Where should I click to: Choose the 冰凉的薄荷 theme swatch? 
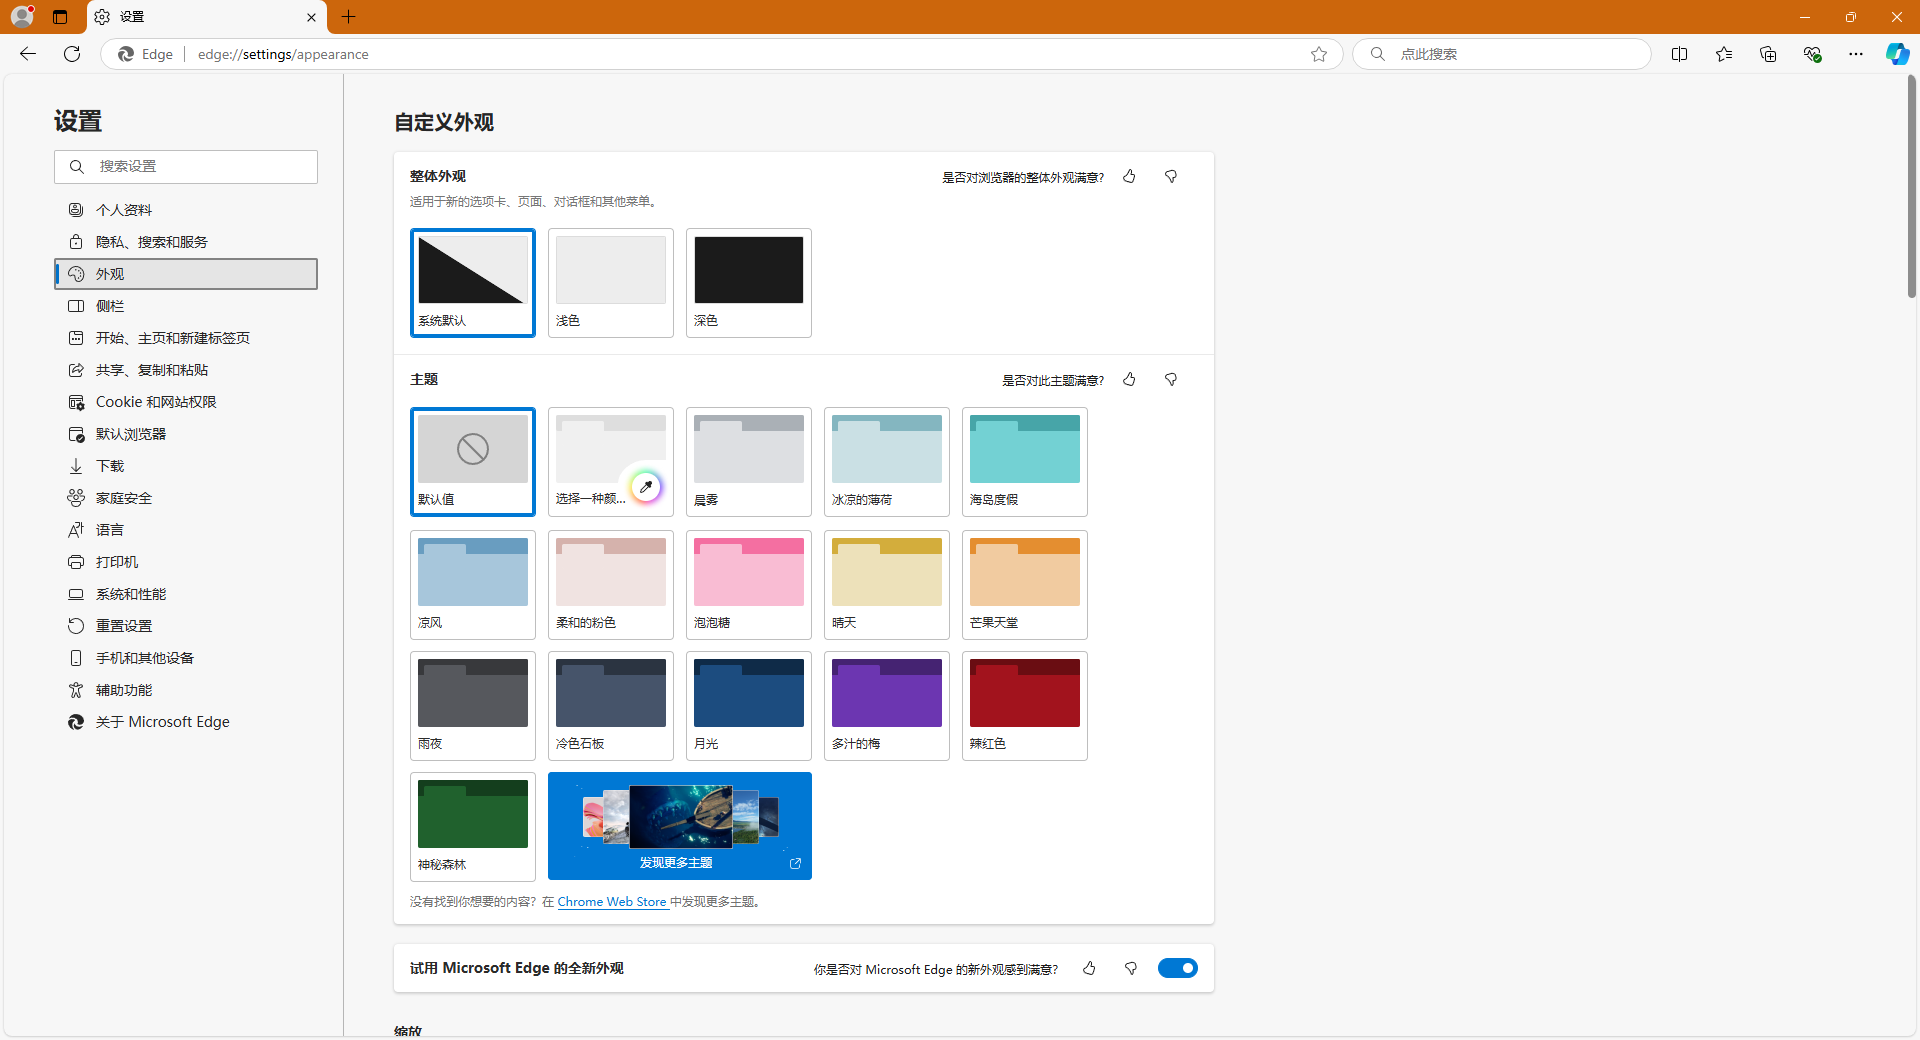[887, 462]
